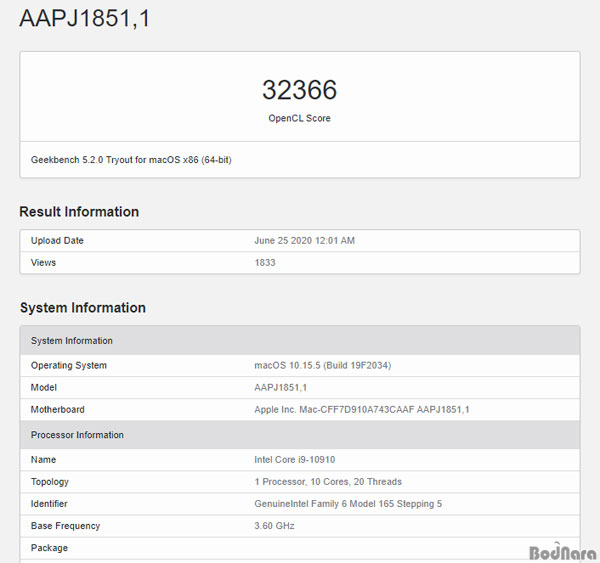Click the Result Information heading
Screen dimensions: 600x563
coord(79,212)
